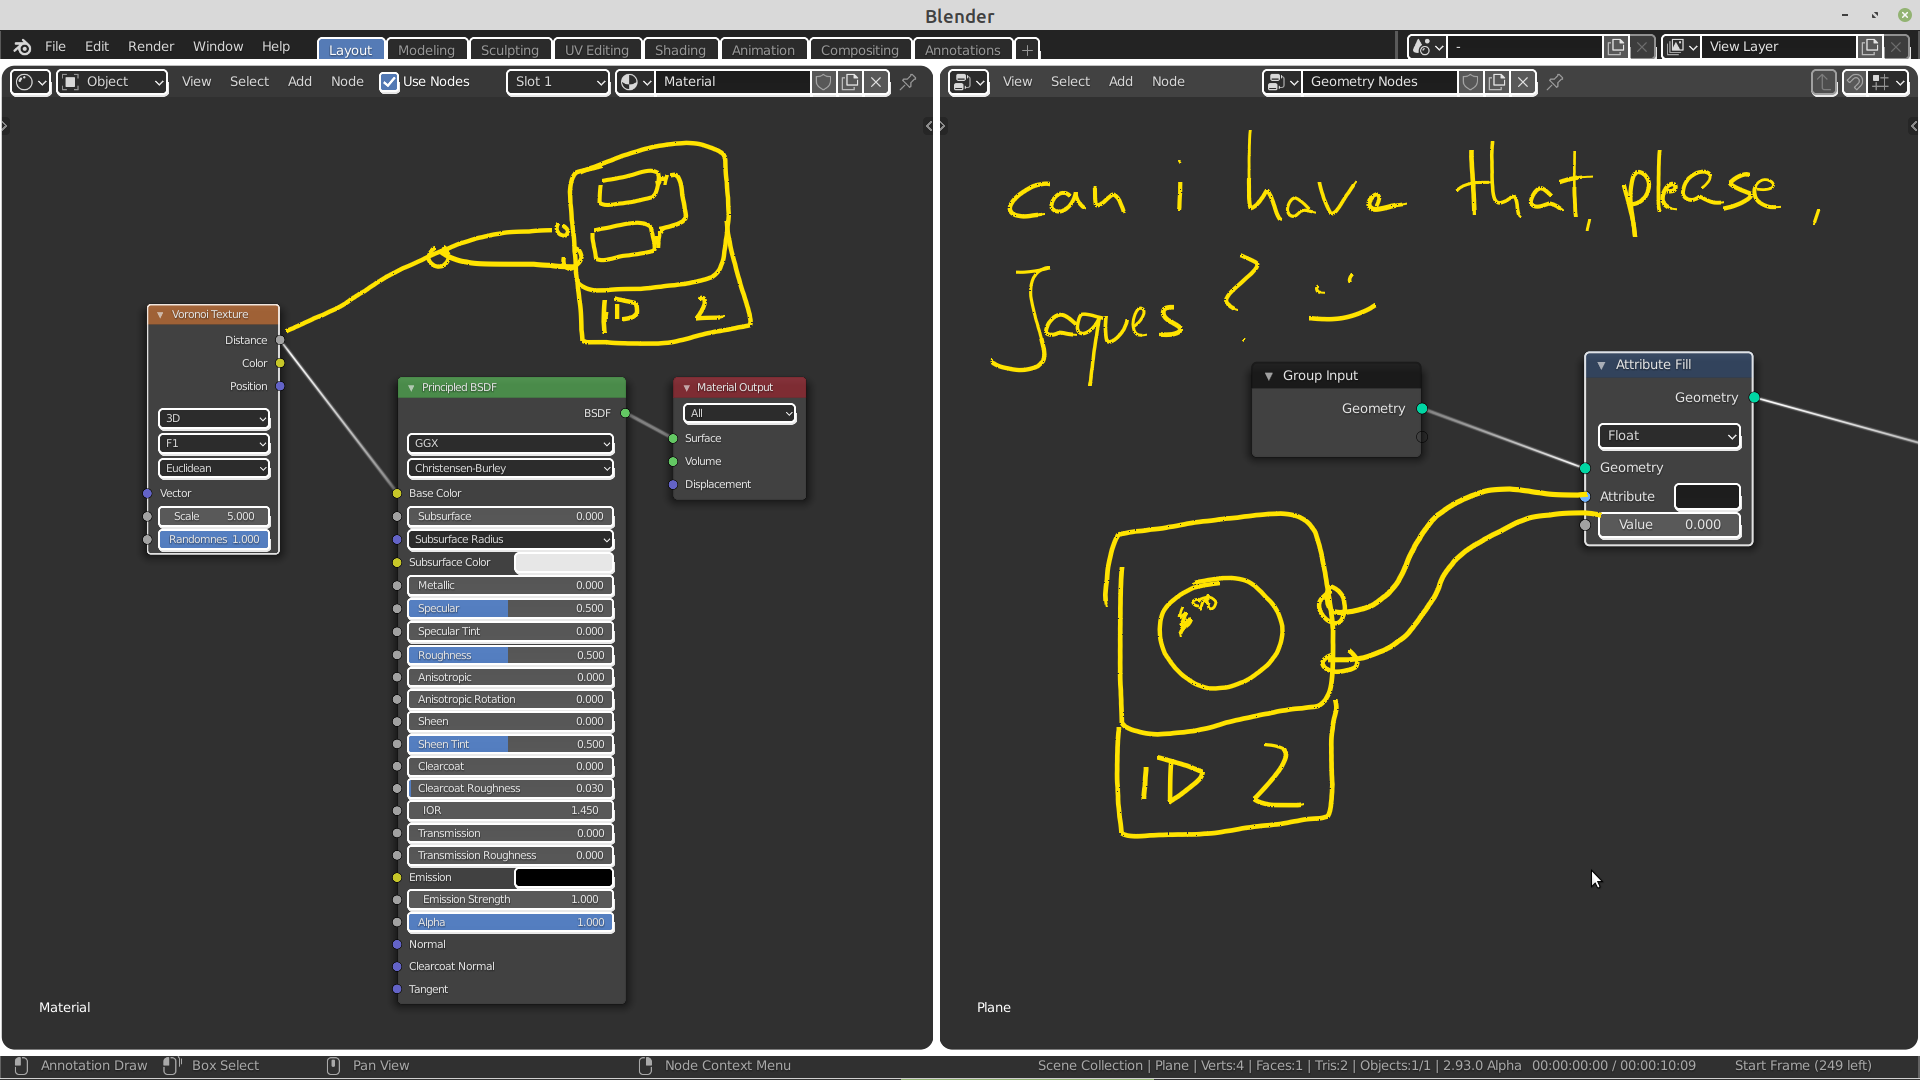
Task: Add a new view layer icon
Action: [x=1870, y=47]
